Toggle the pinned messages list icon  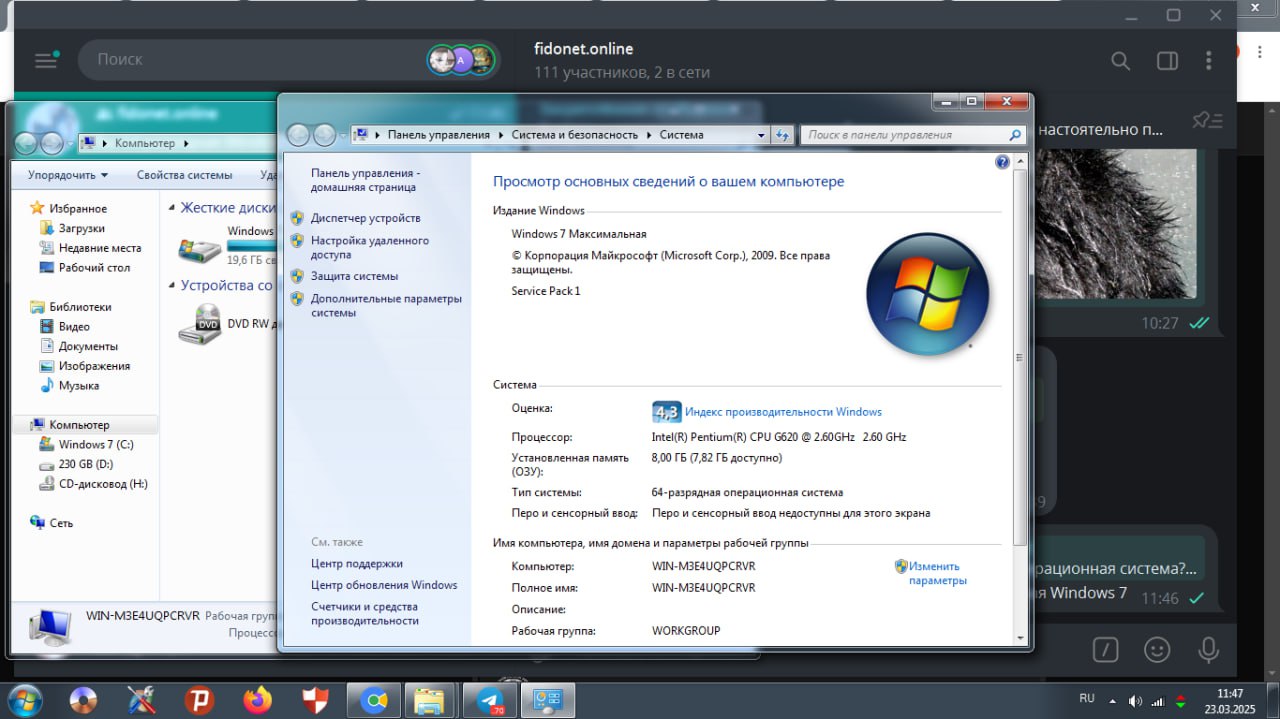tap(1208, 121)
